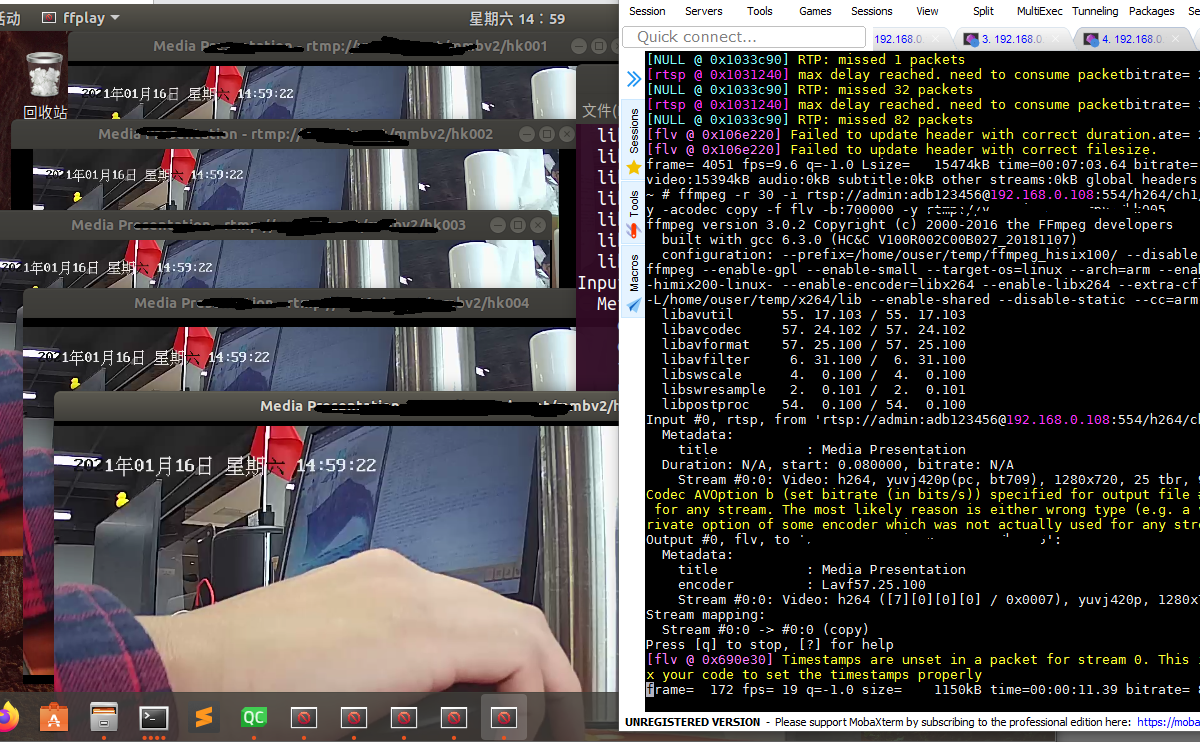The image size is (1200, 742).
Task: Switch to the unnumbered 192.168.0 terminal tab
Action: pos(908,39)
